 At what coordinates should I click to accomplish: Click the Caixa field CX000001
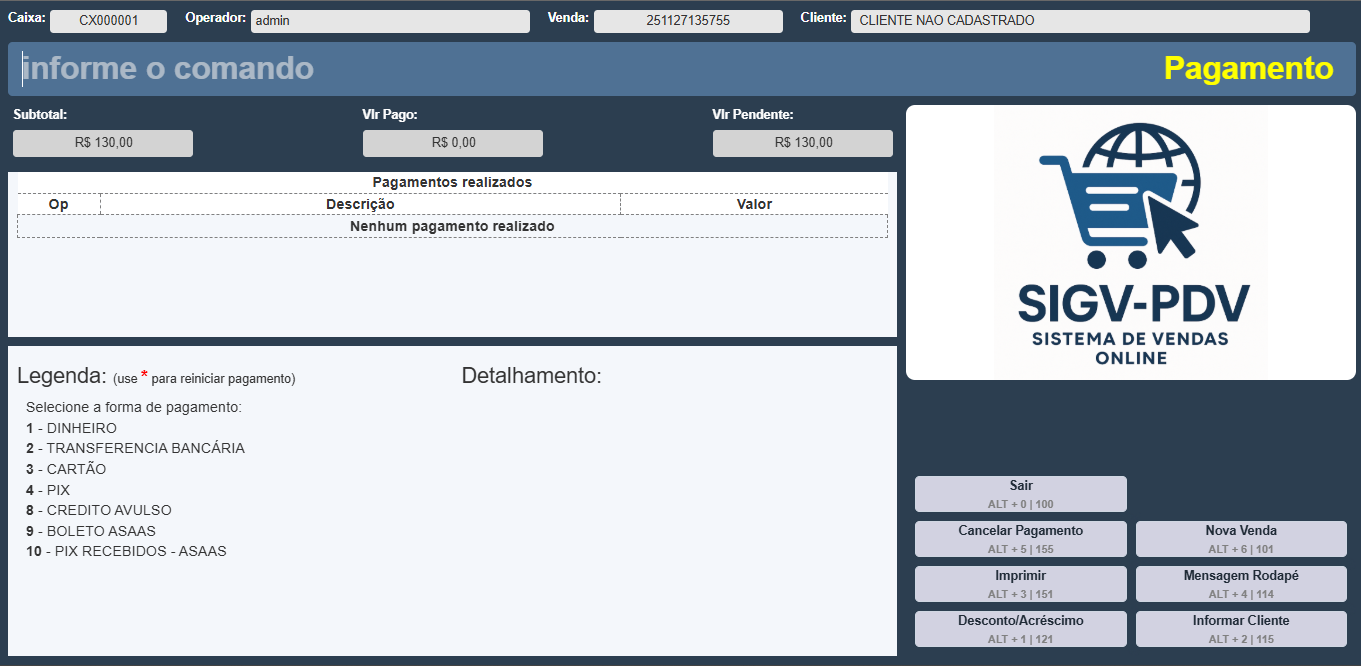[108, 21]
